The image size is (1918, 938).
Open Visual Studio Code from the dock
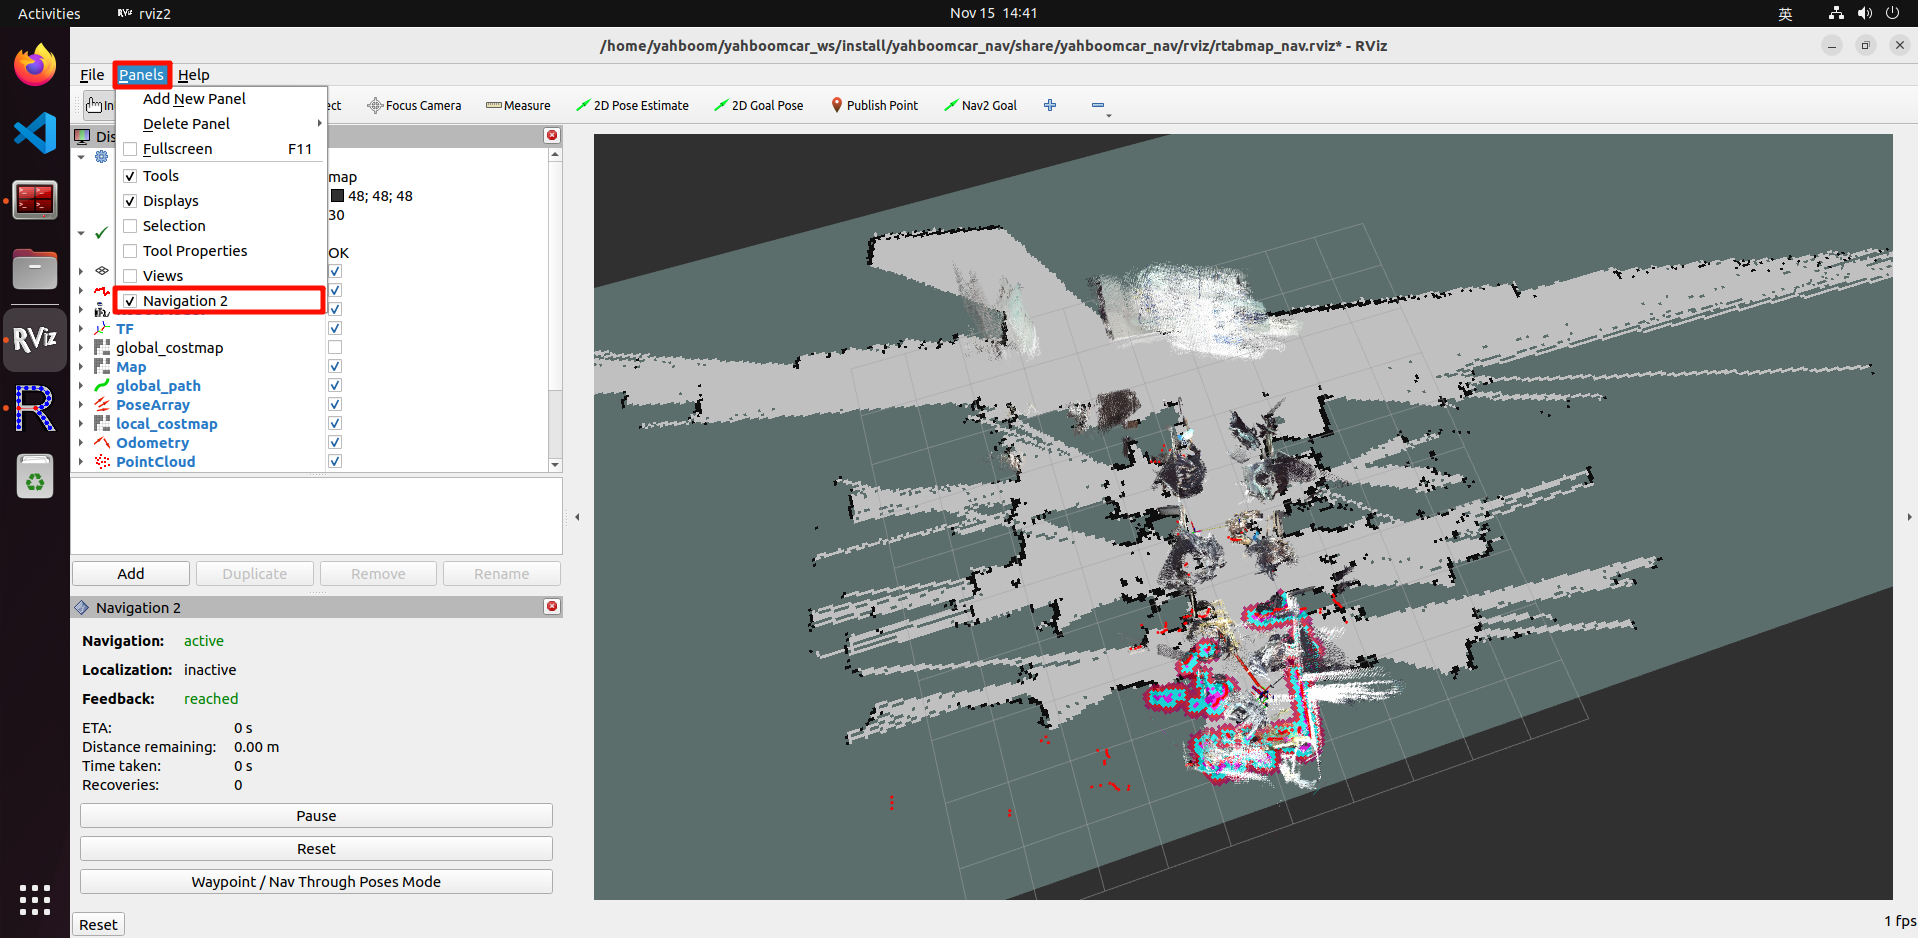35,133
